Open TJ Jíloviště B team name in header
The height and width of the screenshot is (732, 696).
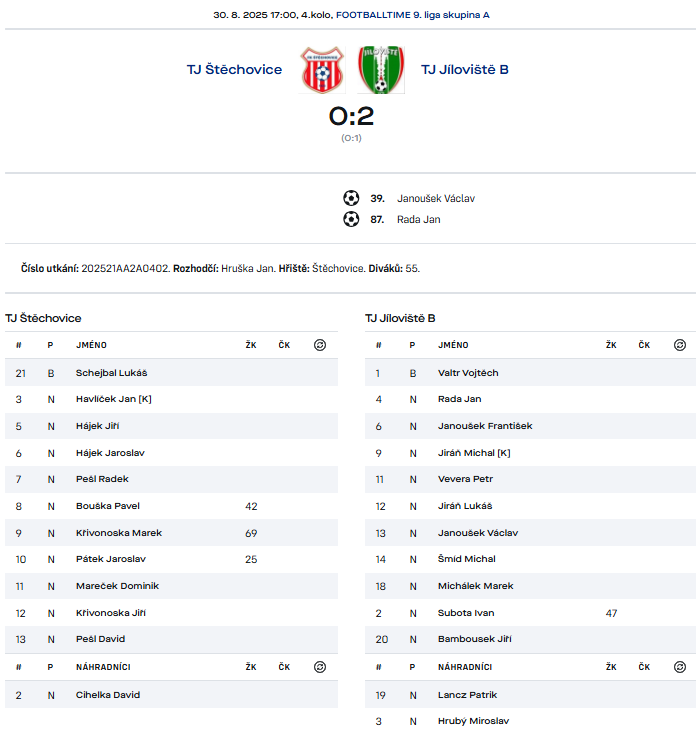coord(465,70)
